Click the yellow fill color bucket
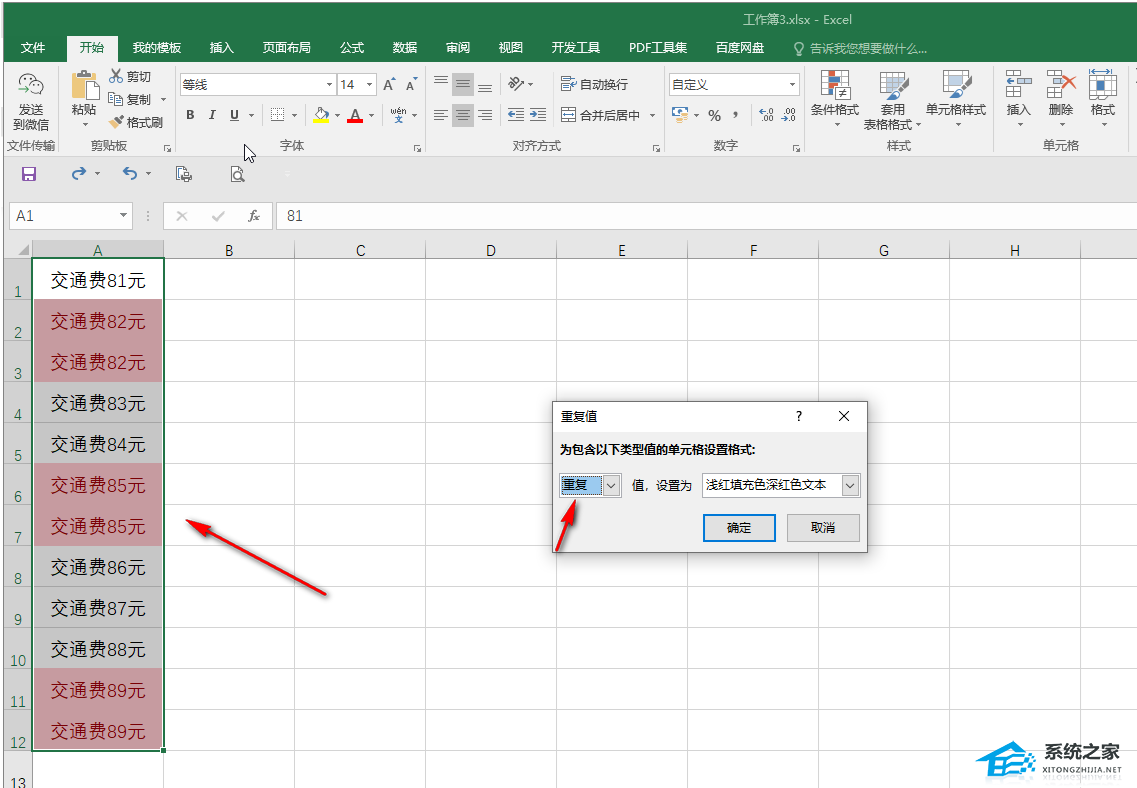This screenshot has height=788, width=1137. pos(321,116)
